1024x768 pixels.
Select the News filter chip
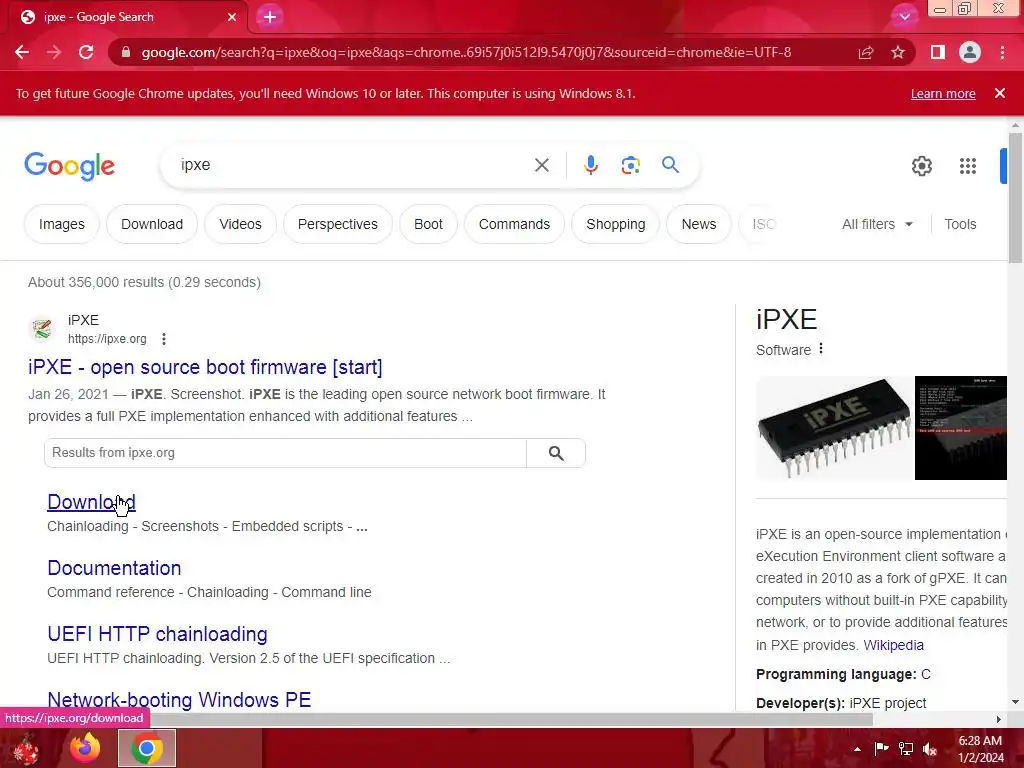[x=699, y=224]
